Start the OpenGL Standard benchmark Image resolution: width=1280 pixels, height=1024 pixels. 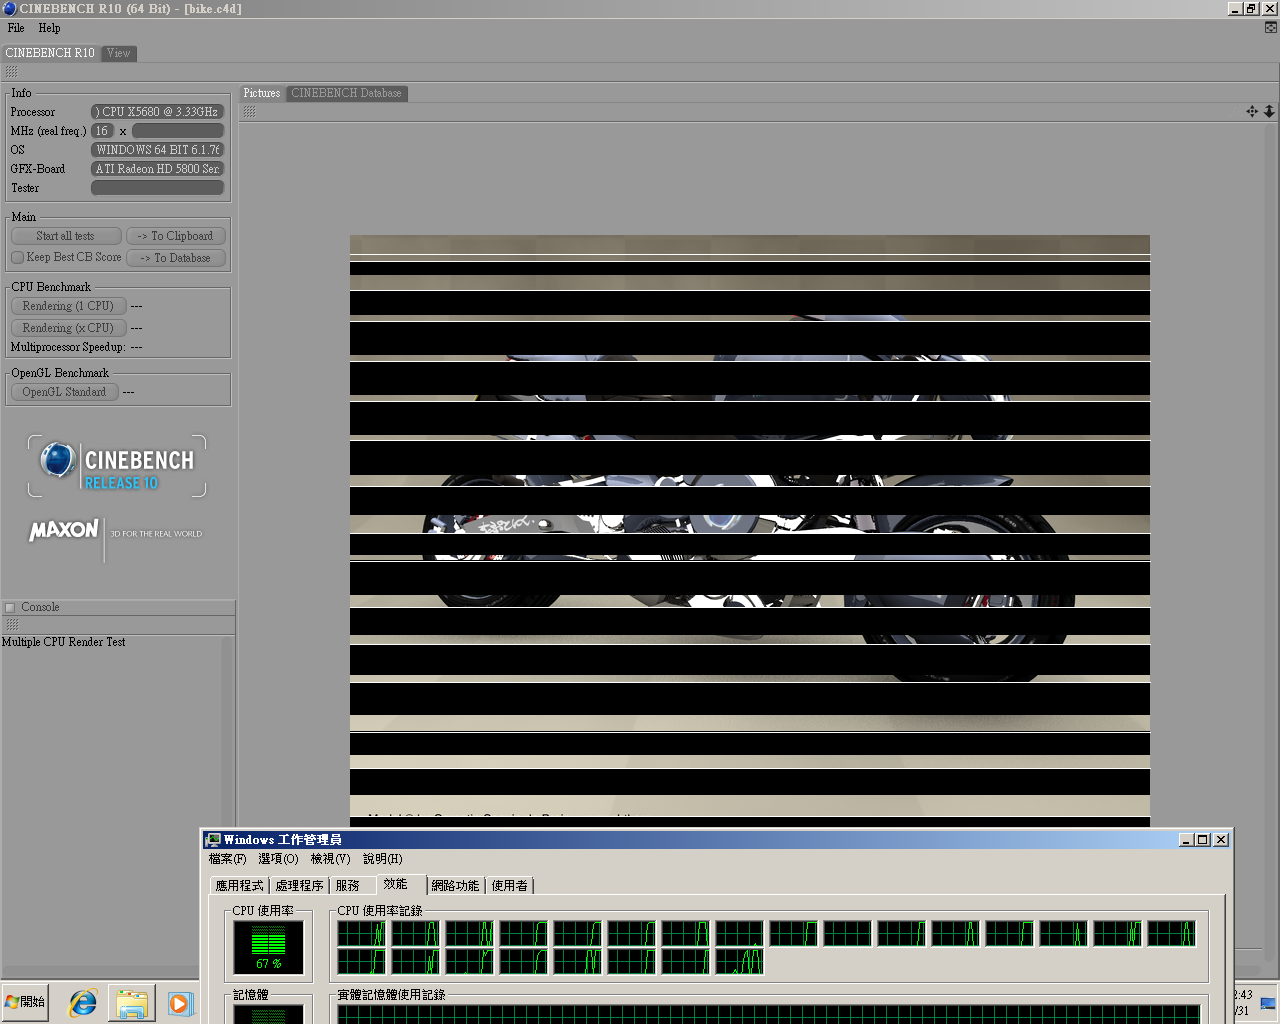point(64,392)
